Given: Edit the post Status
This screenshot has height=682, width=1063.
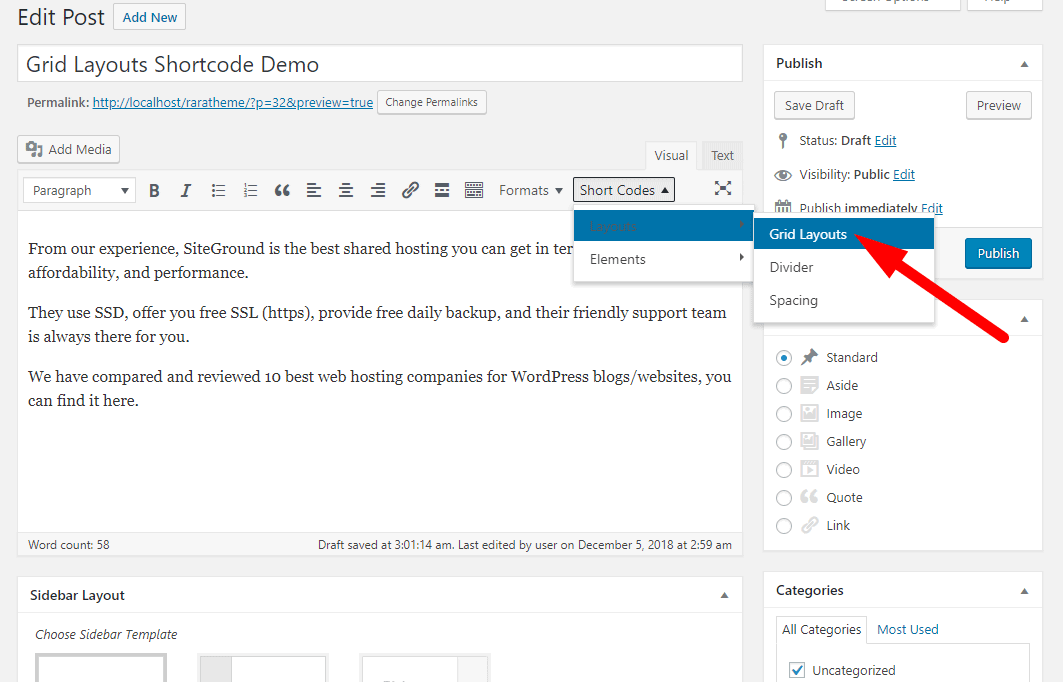Looking at the screenshot, I should click(x=885, y=140).
